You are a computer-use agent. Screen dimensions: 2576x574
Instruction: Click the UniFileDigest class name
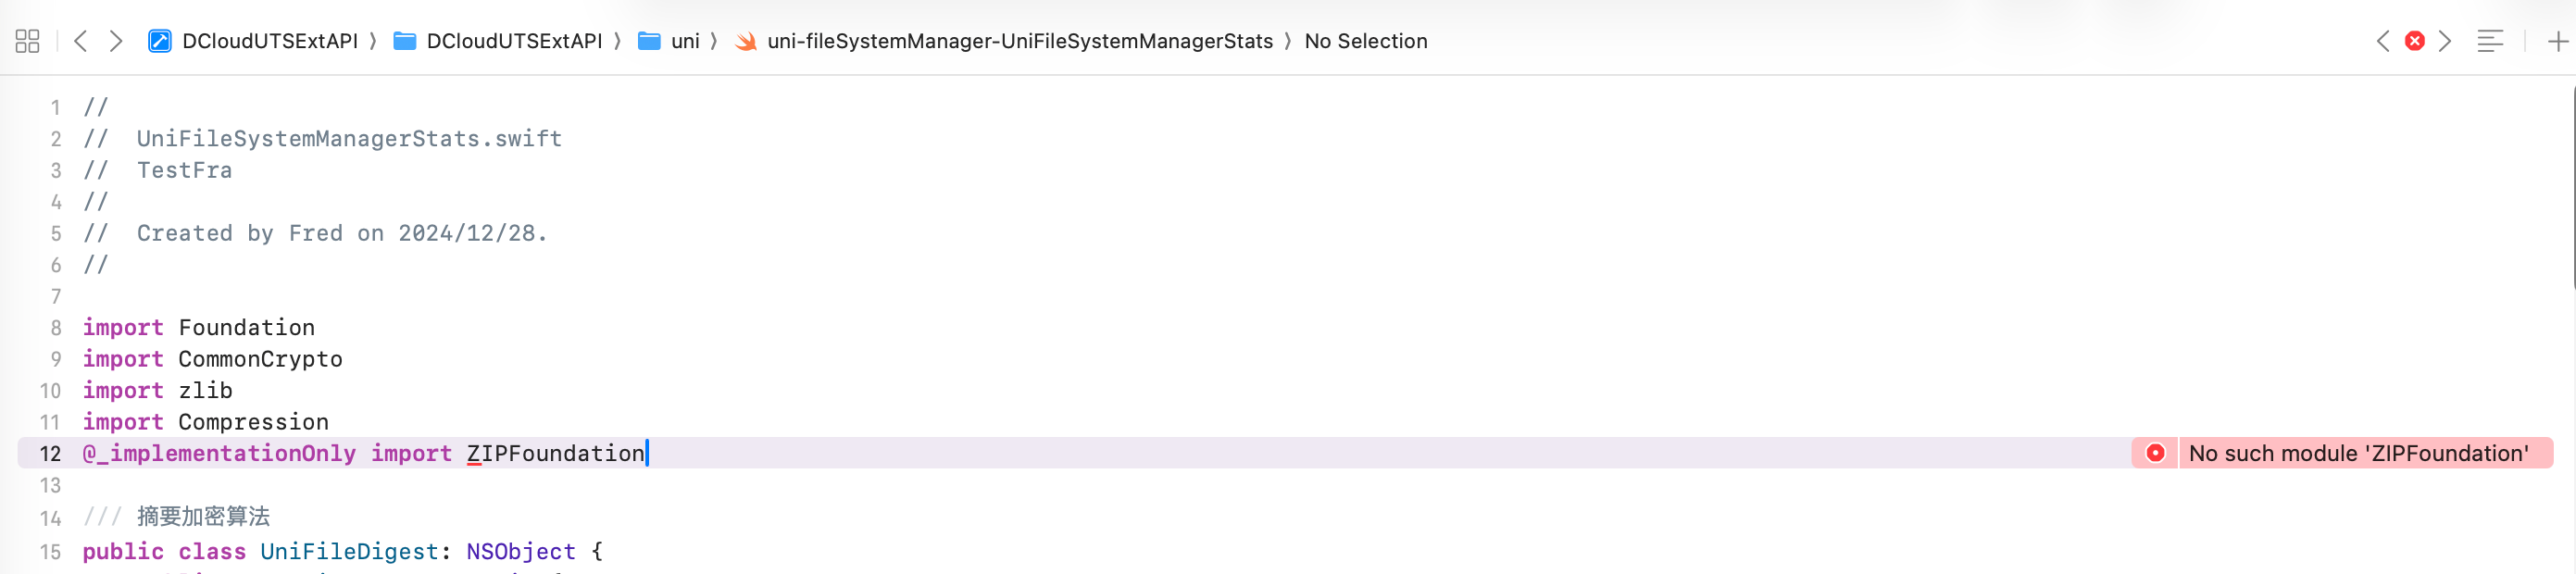[349, 551]
